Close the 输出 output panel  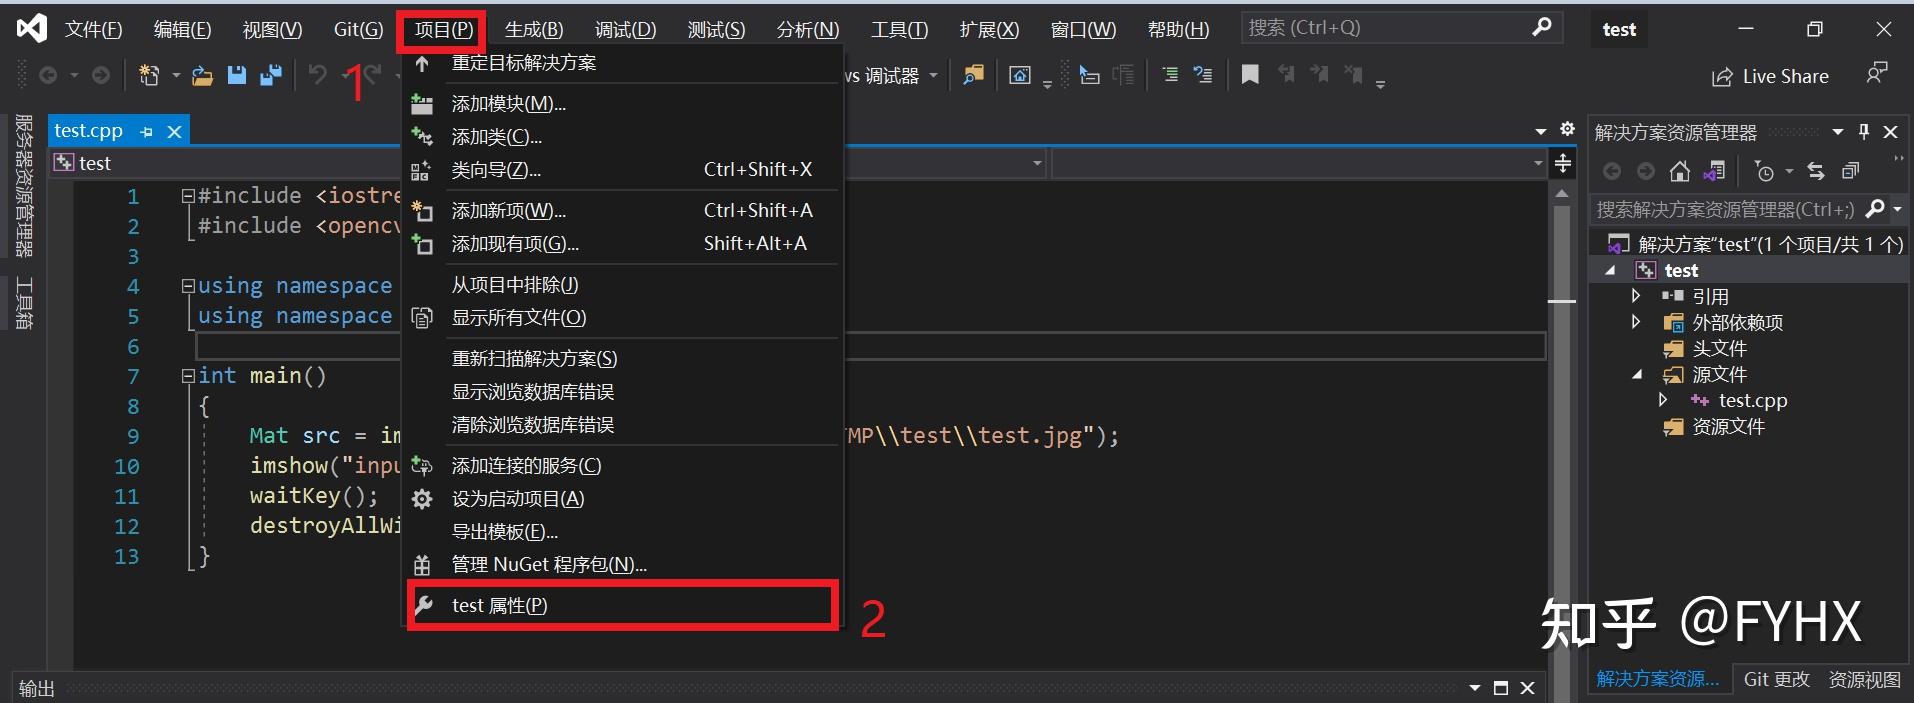pos(1527,688)
